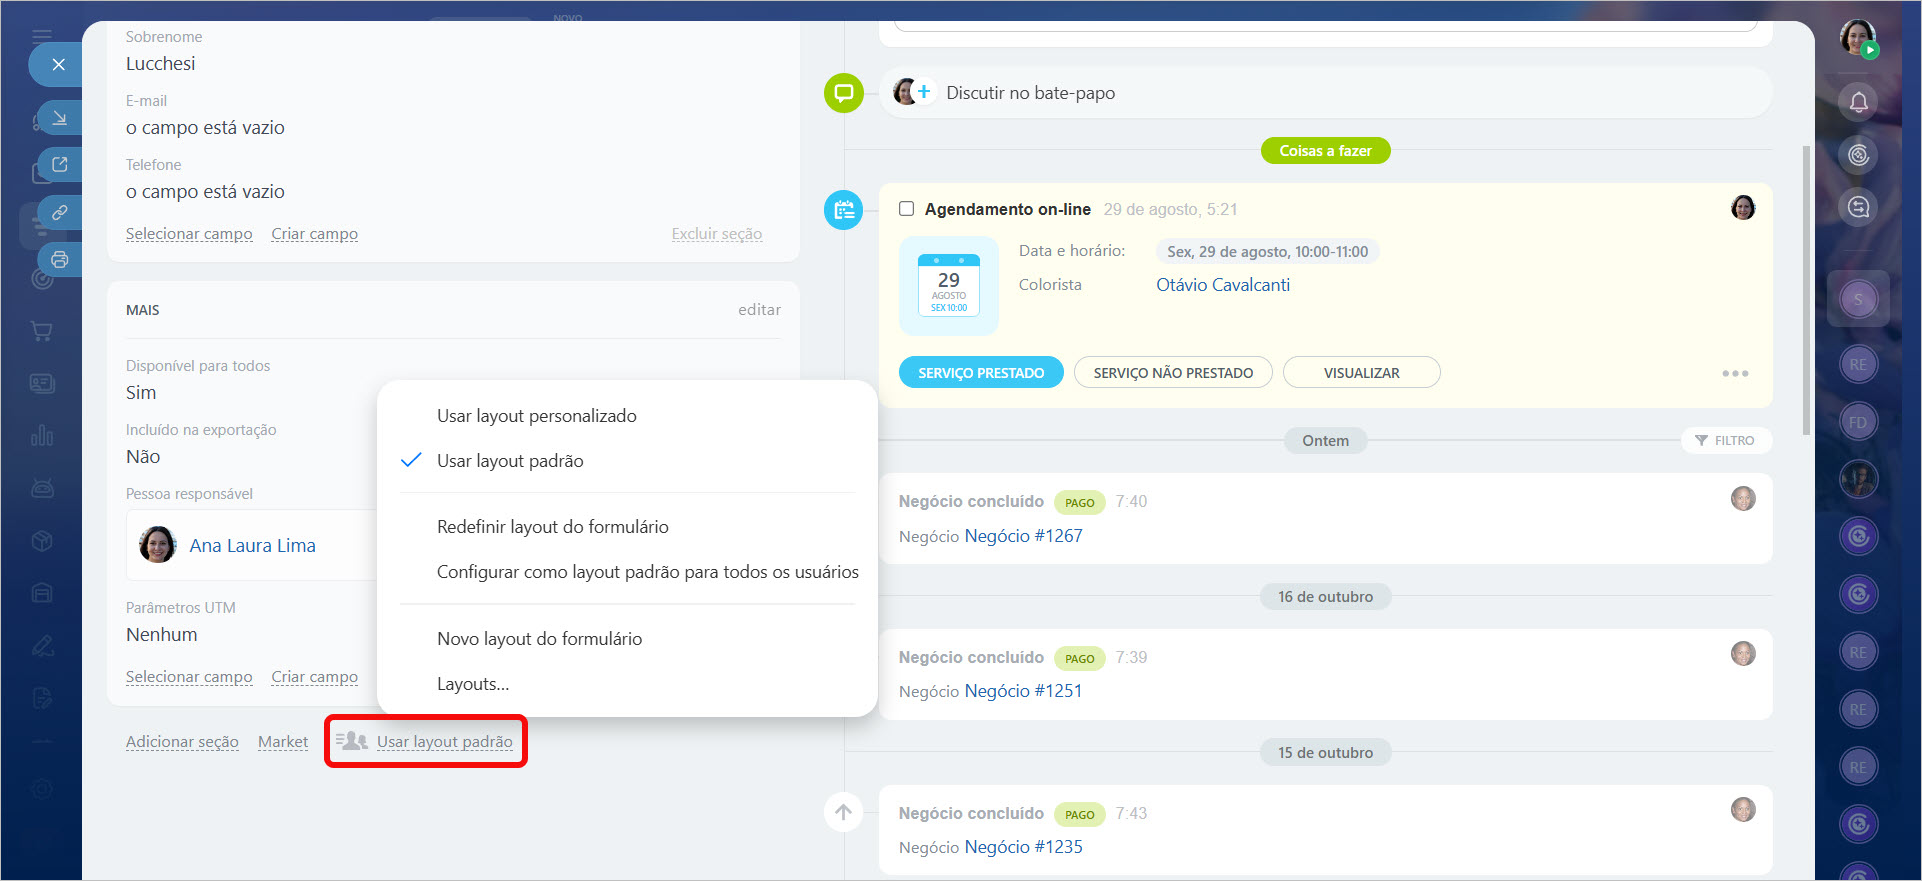
Task: Open the three-dots more options menu
Action: pos(1735,373)
